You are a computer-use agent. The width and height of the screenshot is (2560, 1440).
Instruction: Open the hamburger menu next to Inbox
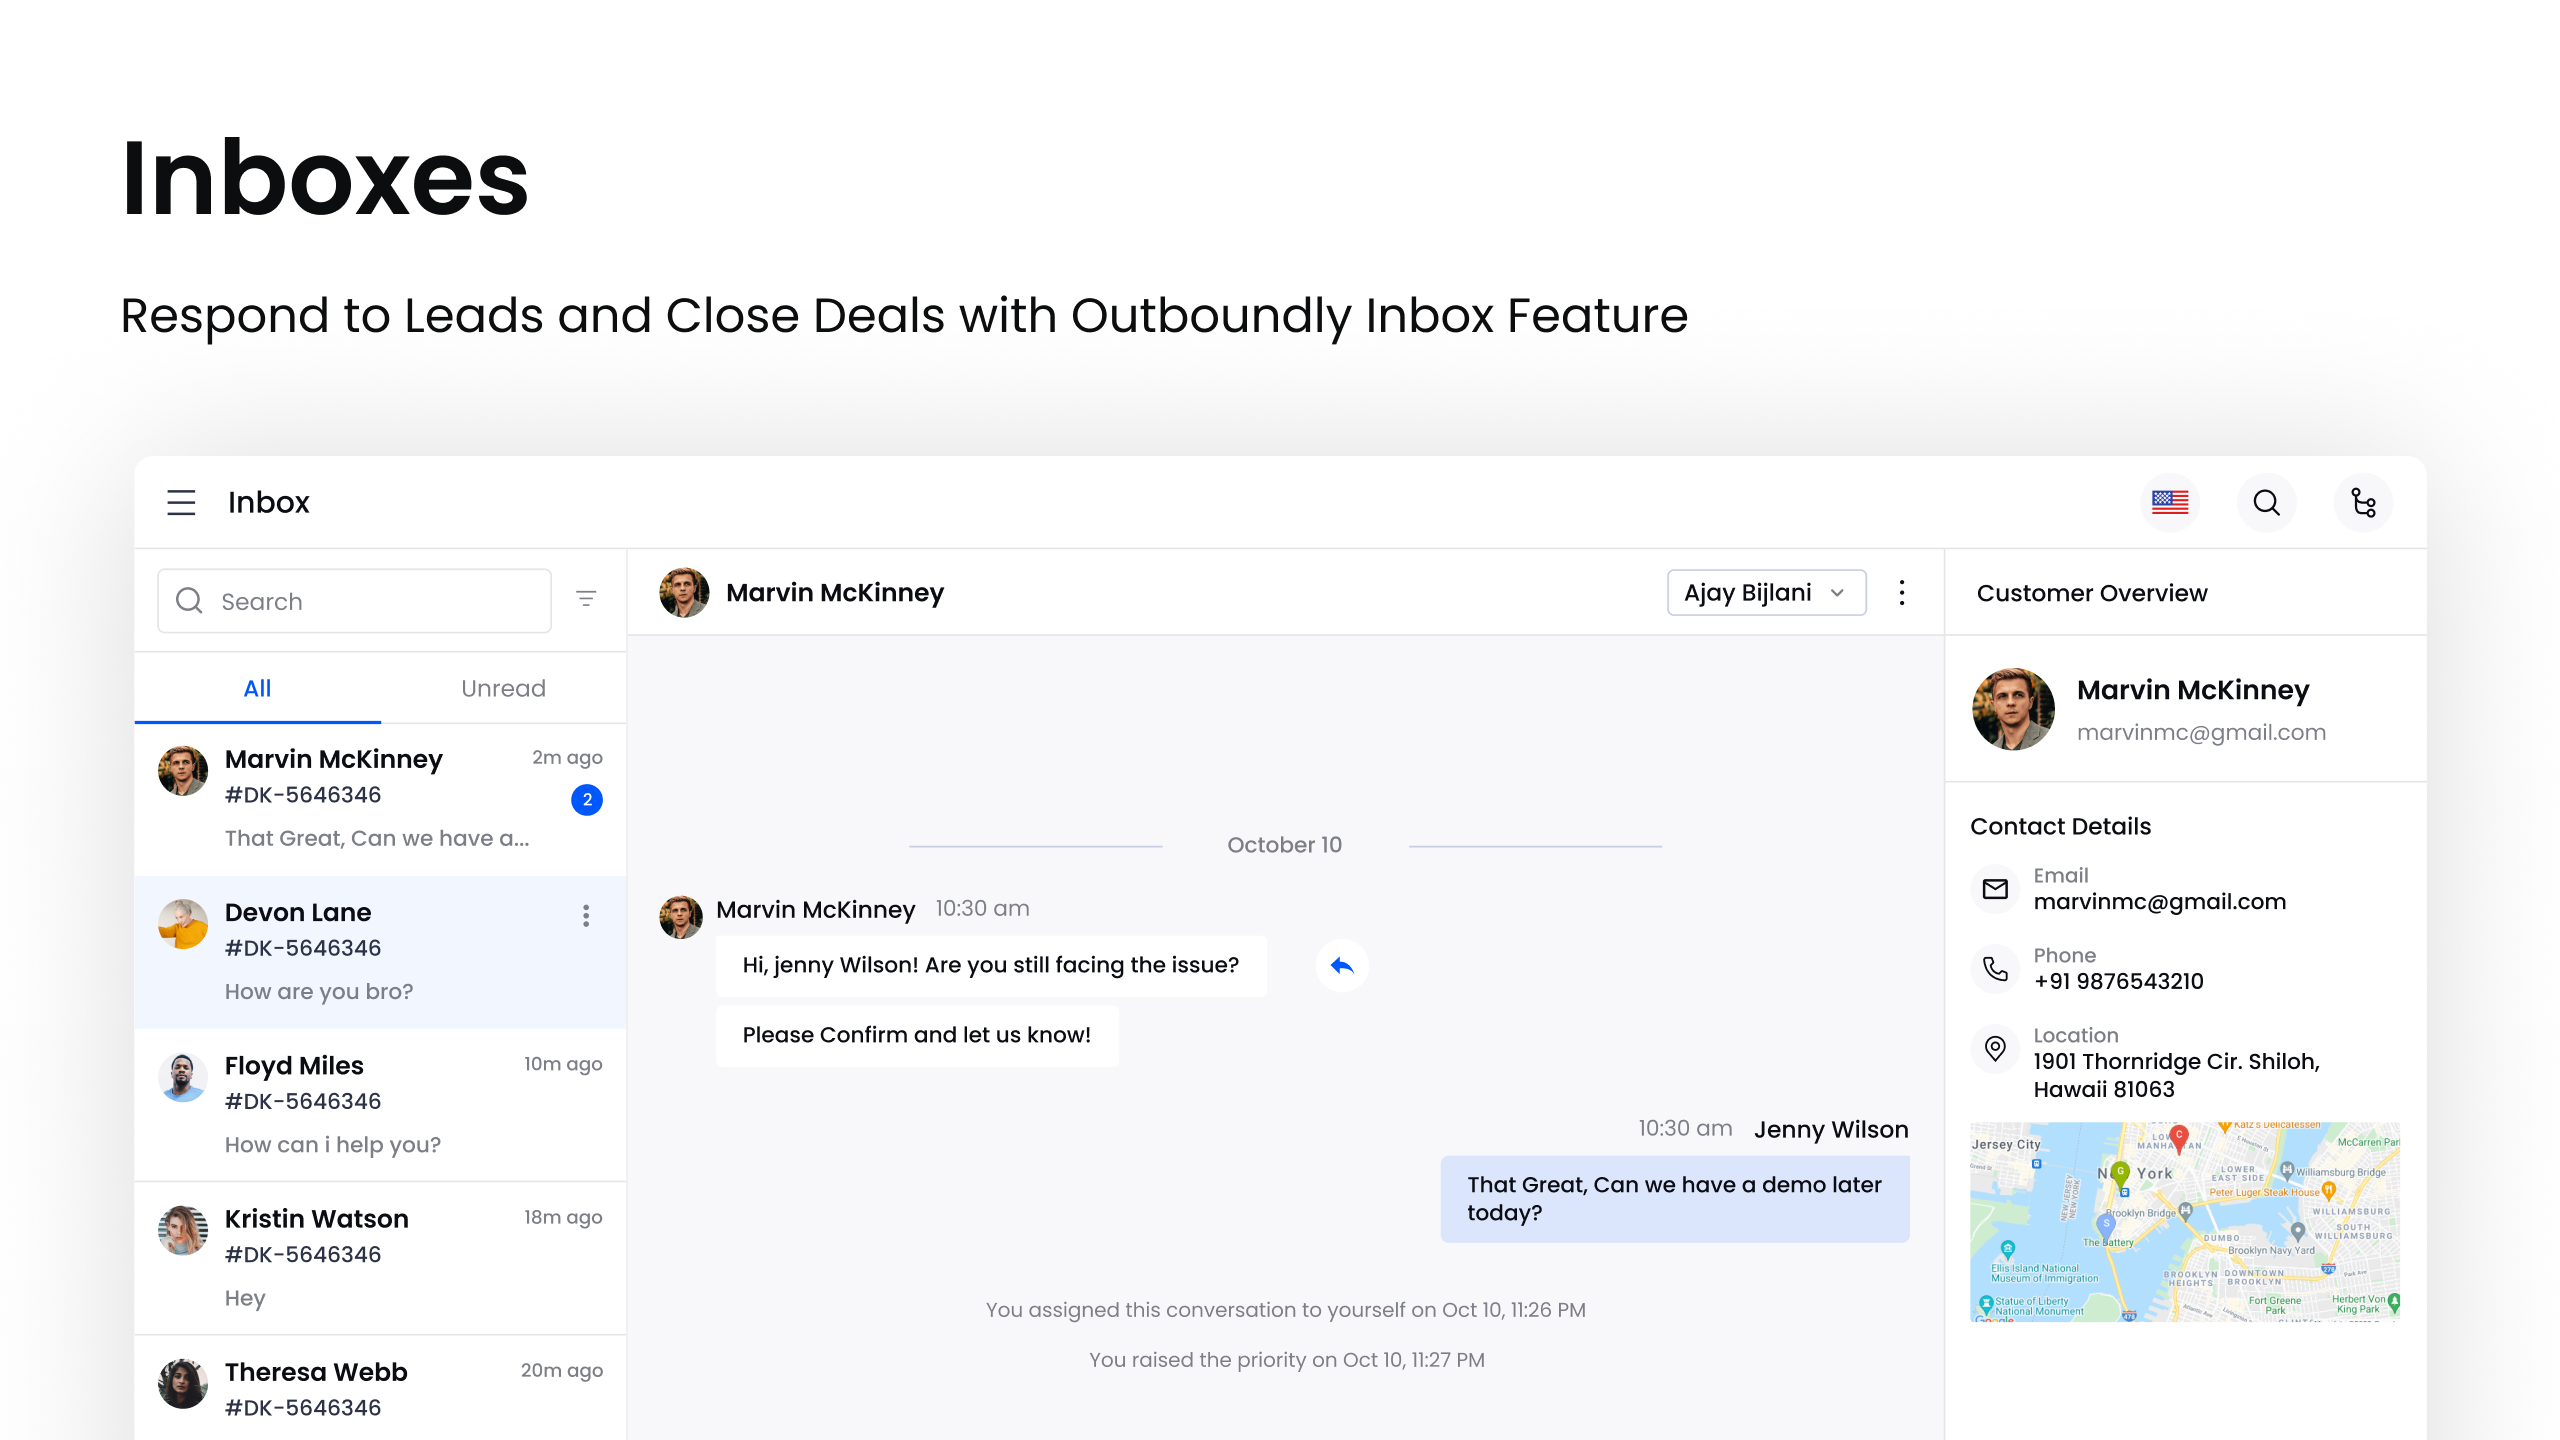[x=181, y=502]
